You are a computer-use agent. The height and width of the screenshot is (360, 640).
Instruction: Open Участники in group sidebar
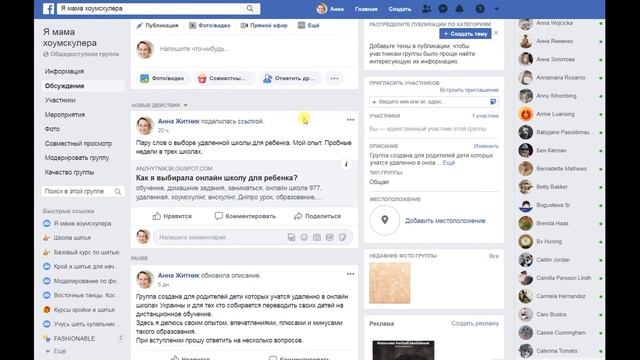(60, 100)
